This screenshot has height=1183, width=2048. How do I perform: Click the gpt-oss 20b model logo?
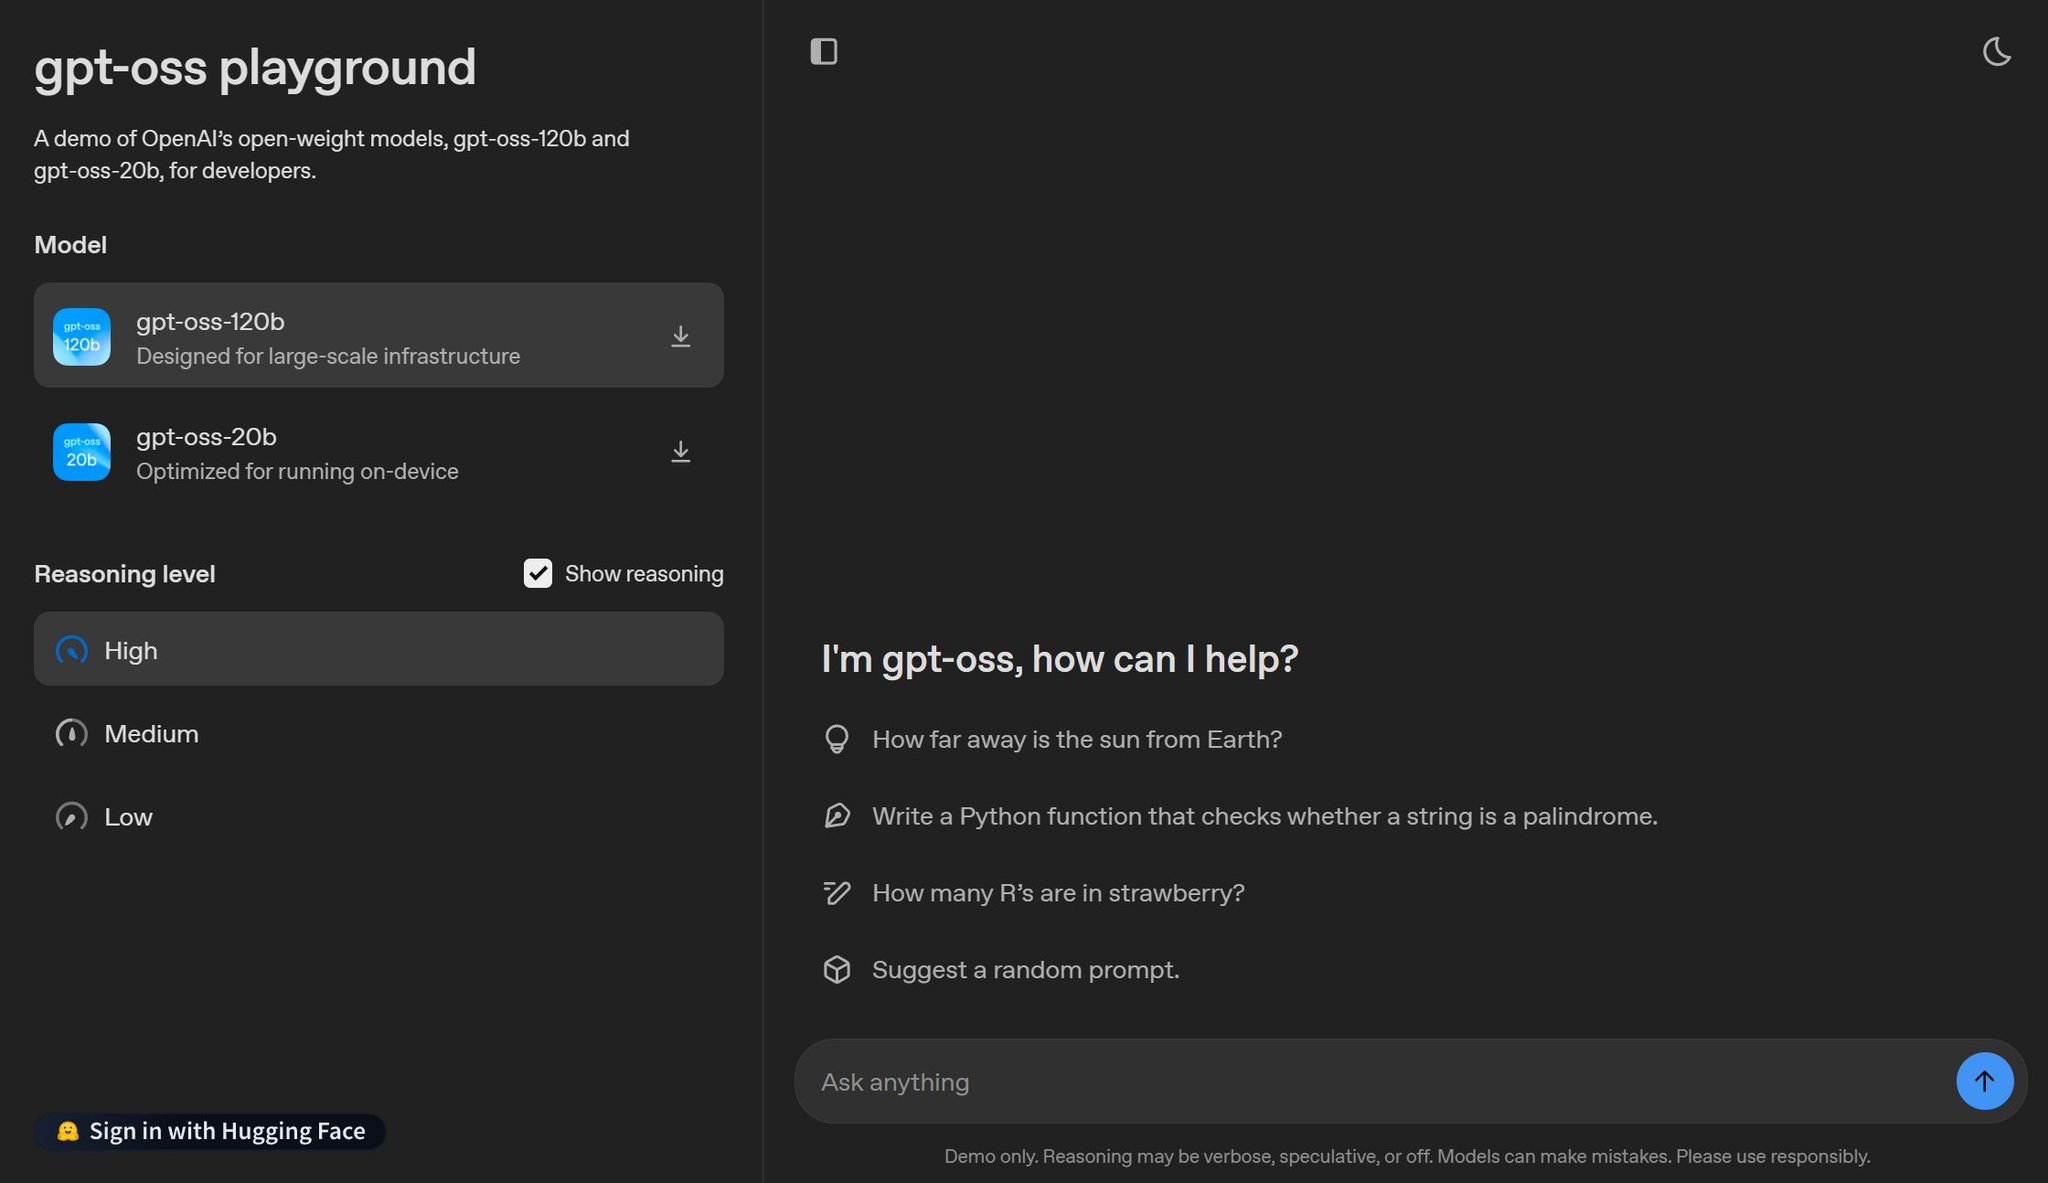[x=82, y=452]
